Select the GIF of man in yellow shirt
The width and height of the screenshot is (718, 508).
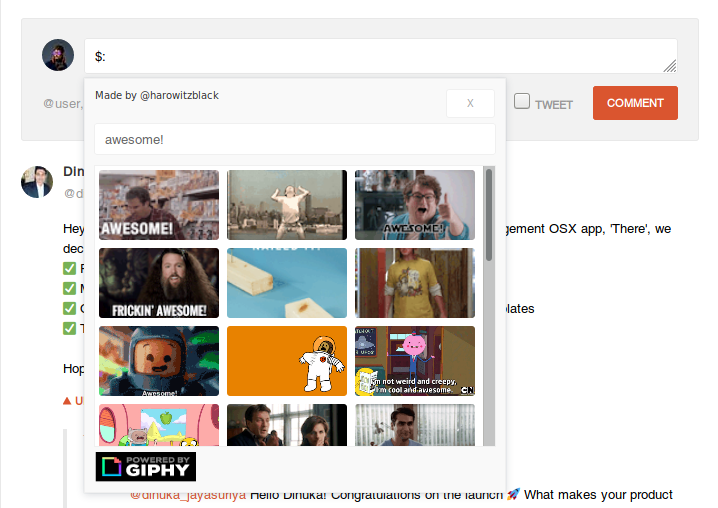click(415, 283)
